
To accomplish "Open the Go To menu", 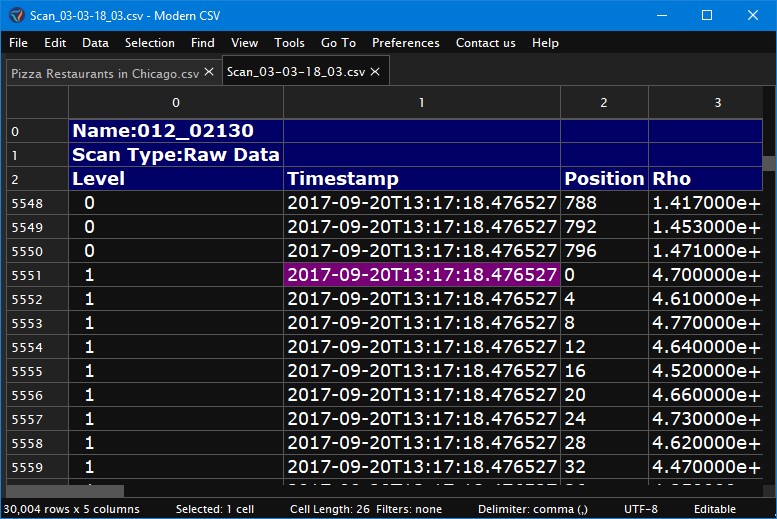I will [x=338, y=43].
